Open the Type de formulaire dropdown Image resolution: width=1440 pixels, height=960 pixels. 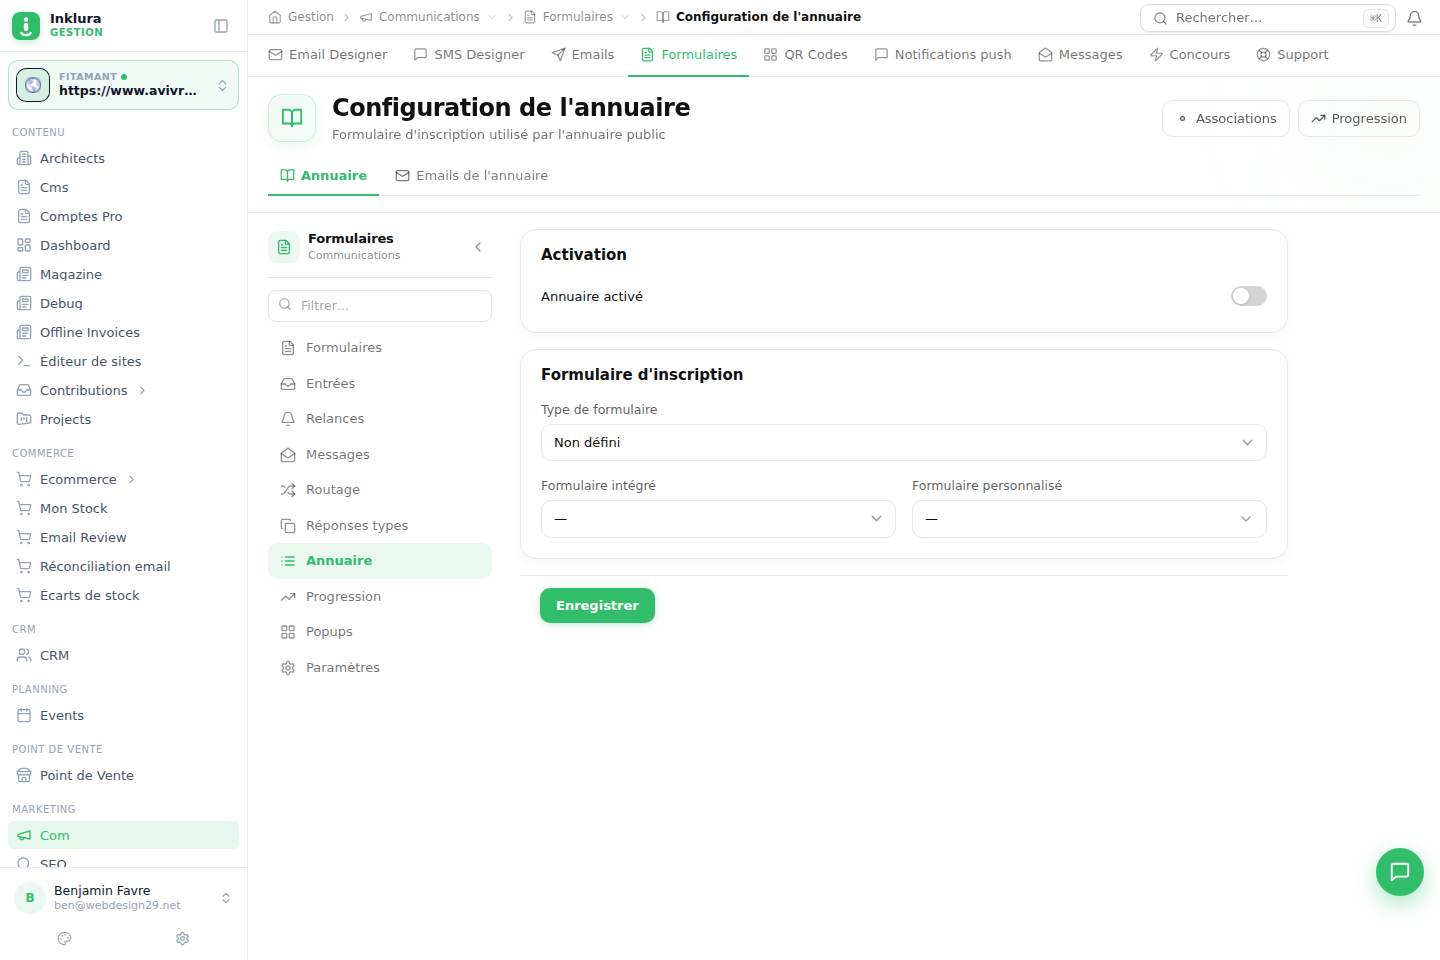coord(903,443)
